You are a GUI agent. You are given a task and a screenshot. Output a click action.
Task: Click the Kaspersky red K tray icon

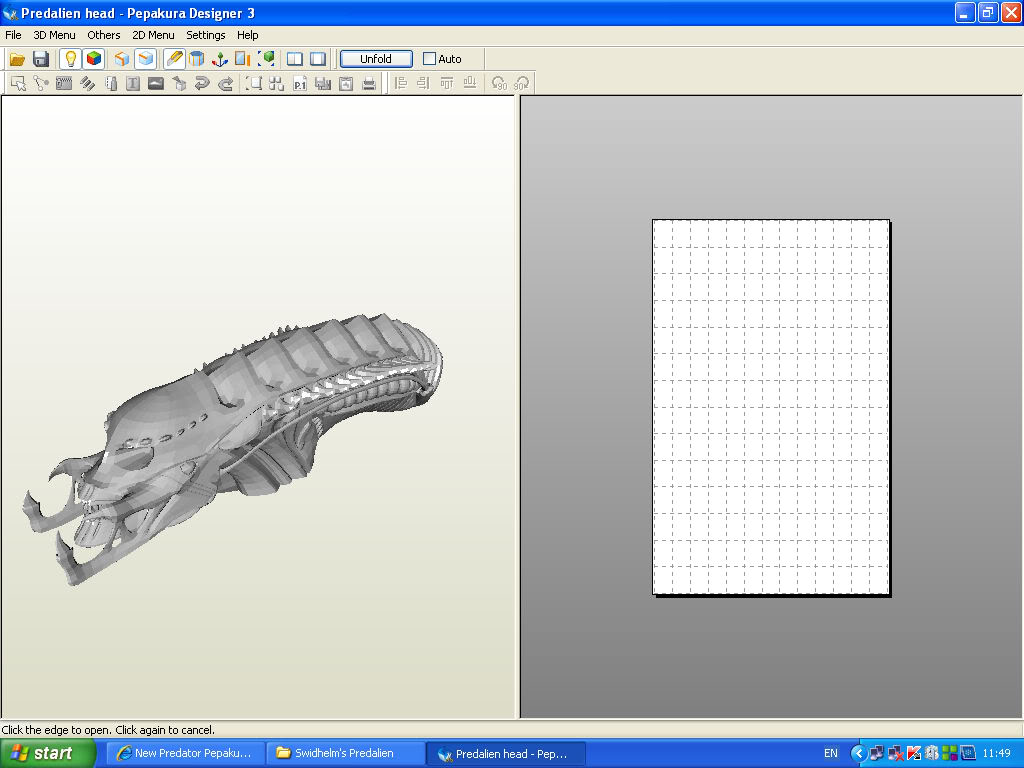pyautogui.click(x=914, y=754)
